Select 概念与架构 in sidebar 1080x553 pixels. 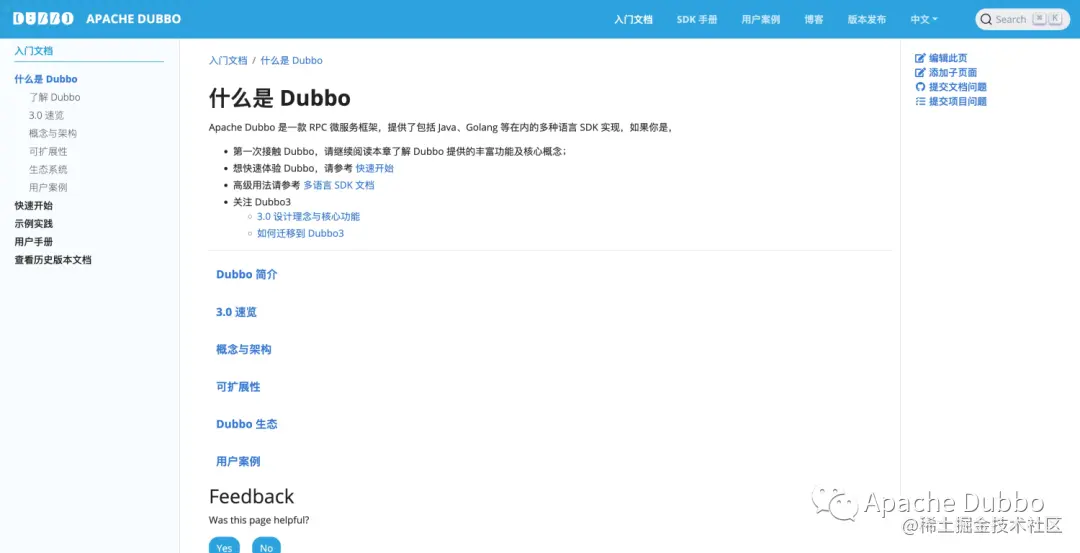pos(53,133)
